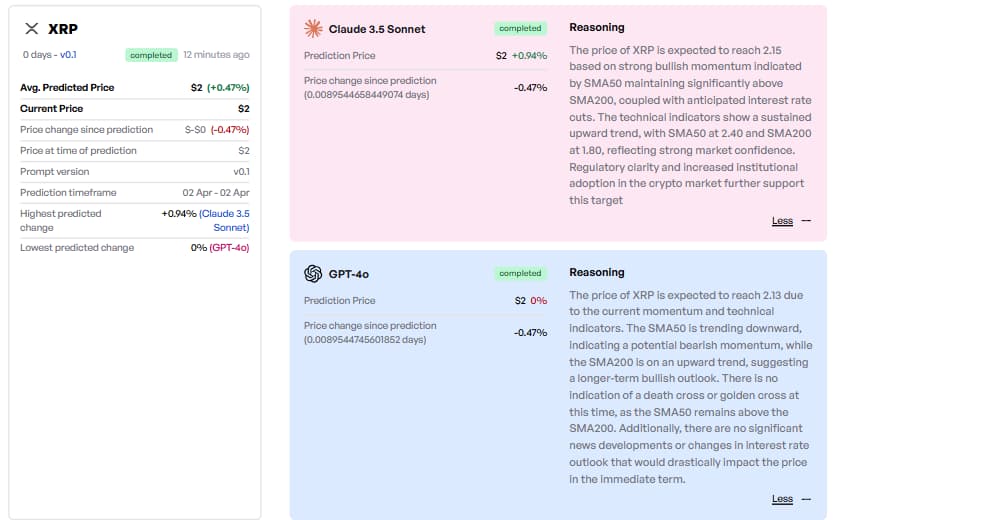This screenshot has width=992, height=520.
Task: Collapse Claude 3.5 Sonnet reasoning with Less
Action: click(782, 221)
